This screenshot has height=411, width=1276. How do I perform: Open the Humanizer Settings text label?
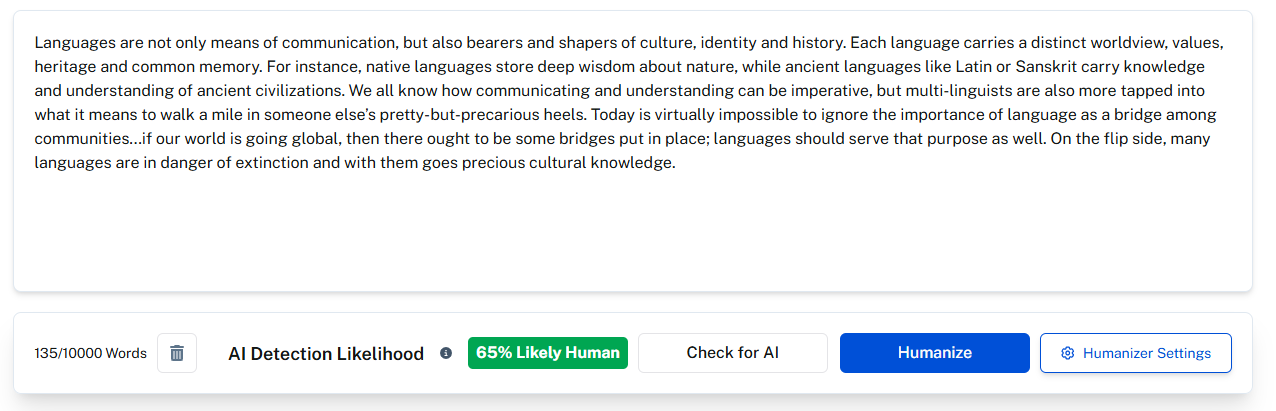pos(1146,353)
